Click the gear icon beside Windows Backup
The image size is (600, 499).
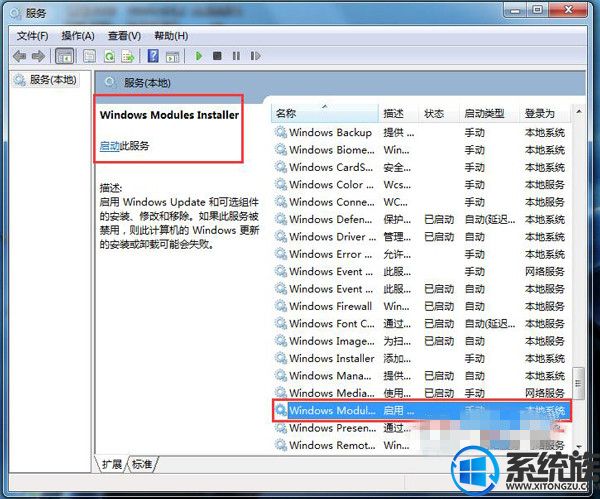pyautogui.click(x=280, y=133)
